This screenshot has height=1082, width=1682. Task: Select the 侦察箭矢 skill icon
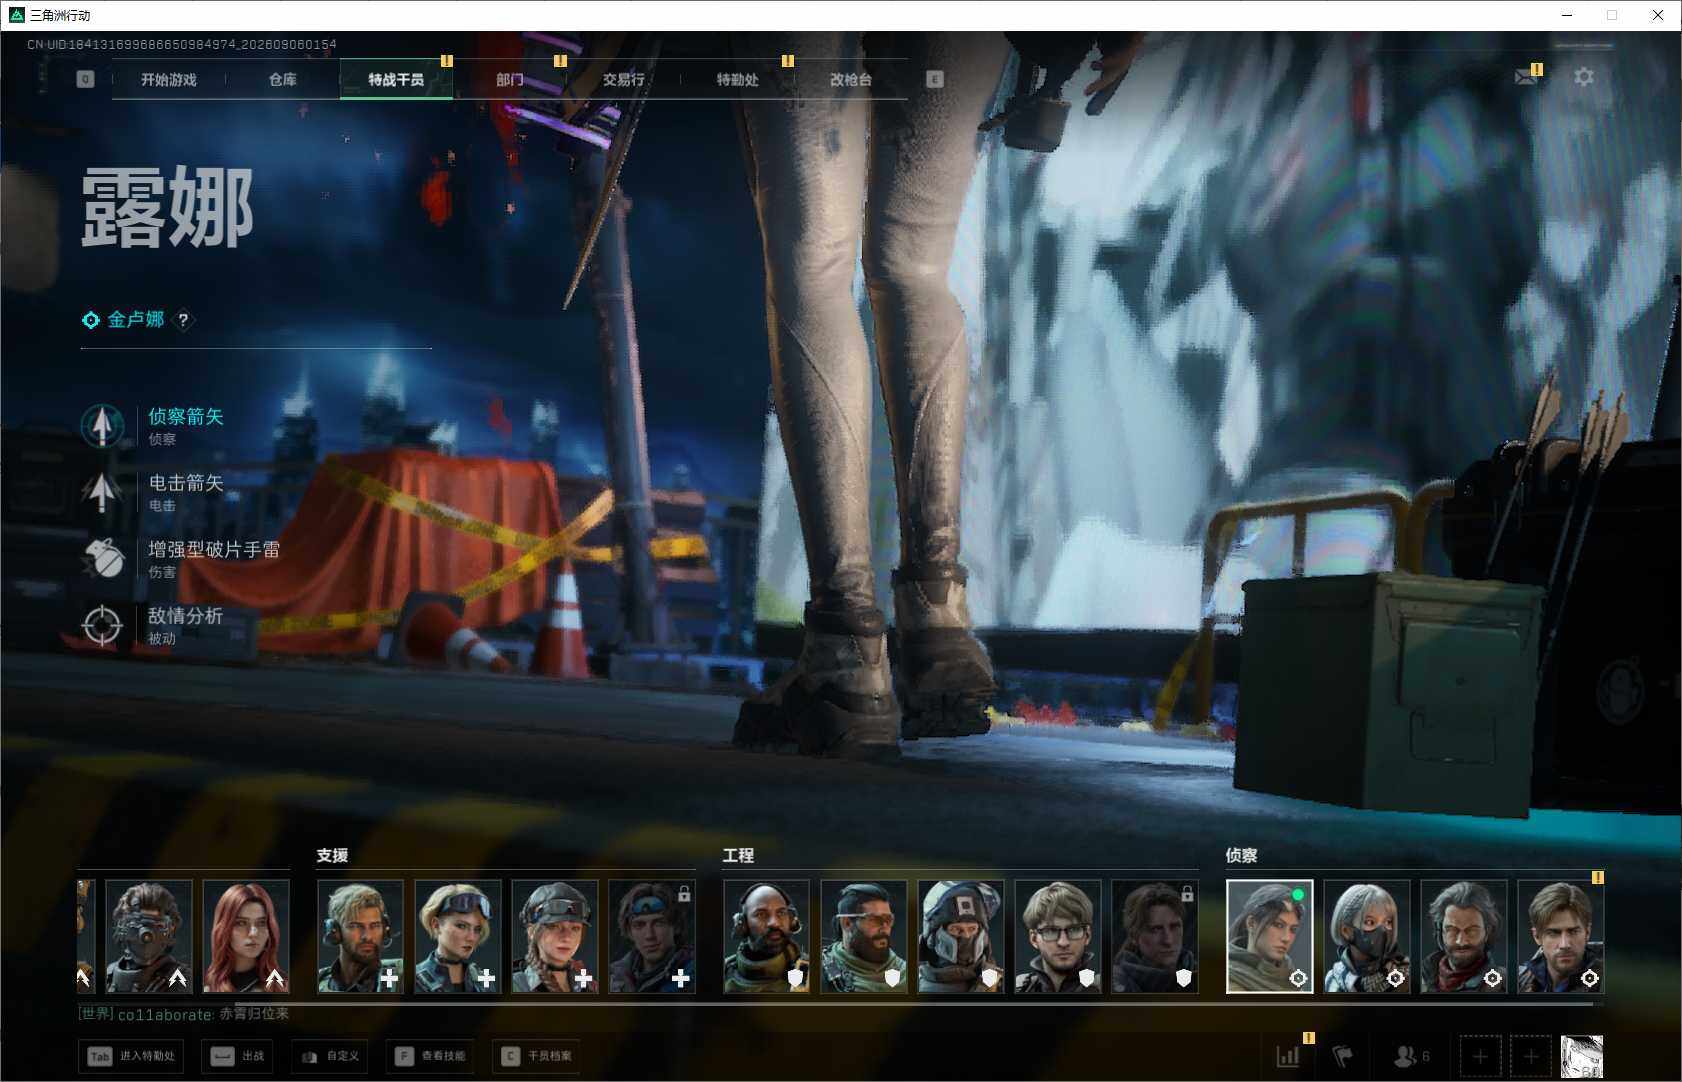pos(102,425)
